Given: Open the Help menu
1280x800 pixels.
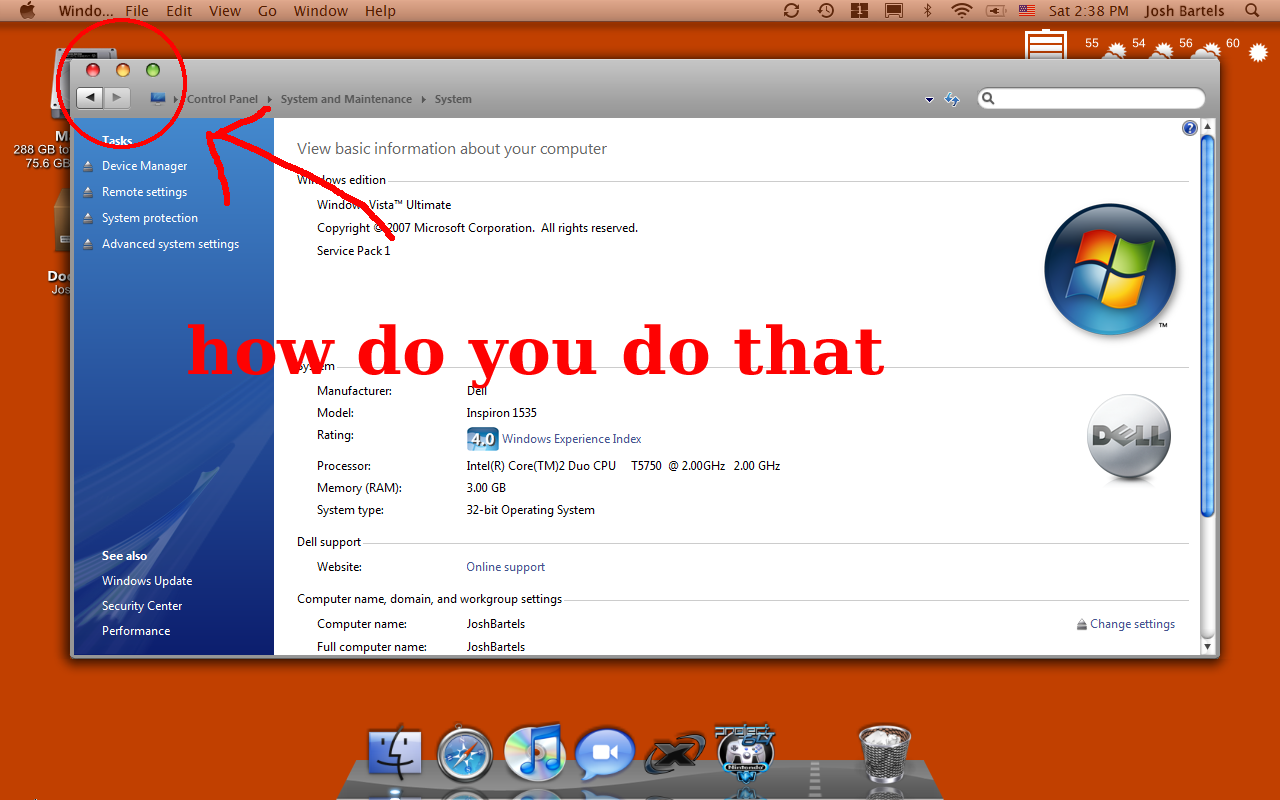Looking at the screenshot, I should 380,10.
